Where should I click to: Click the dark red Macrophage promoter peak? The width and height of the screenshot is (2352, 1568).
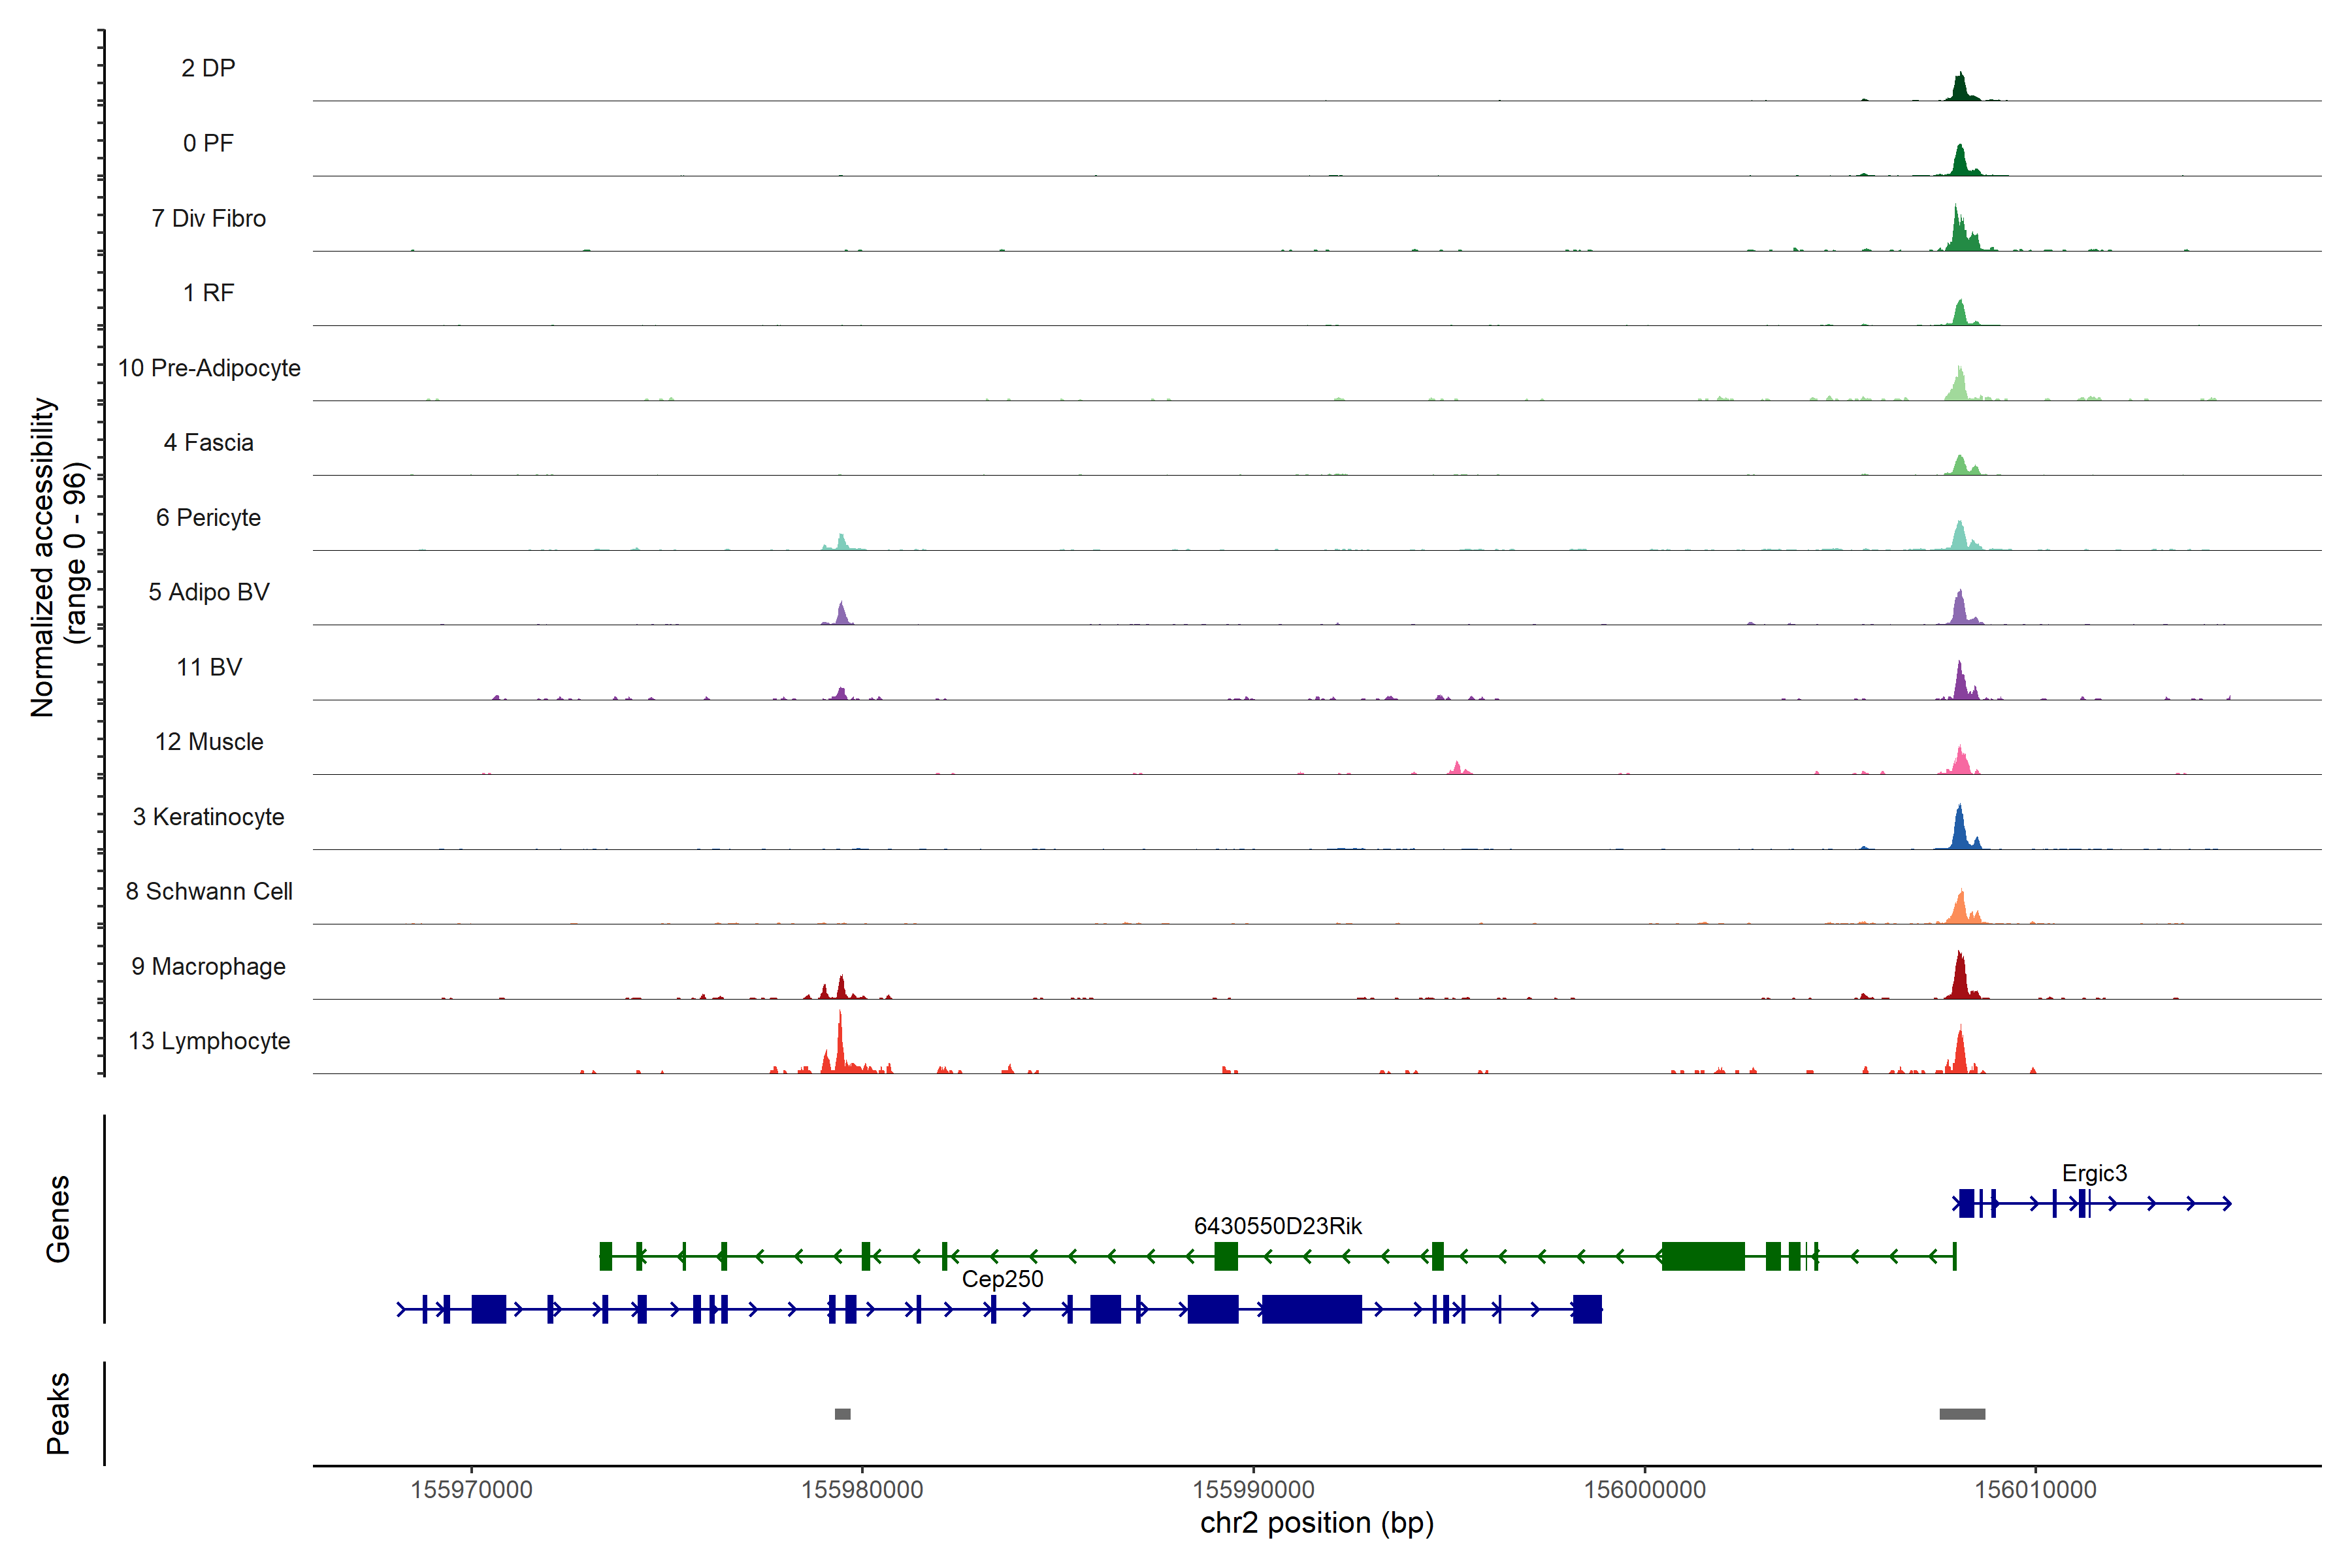(1960, 980)
